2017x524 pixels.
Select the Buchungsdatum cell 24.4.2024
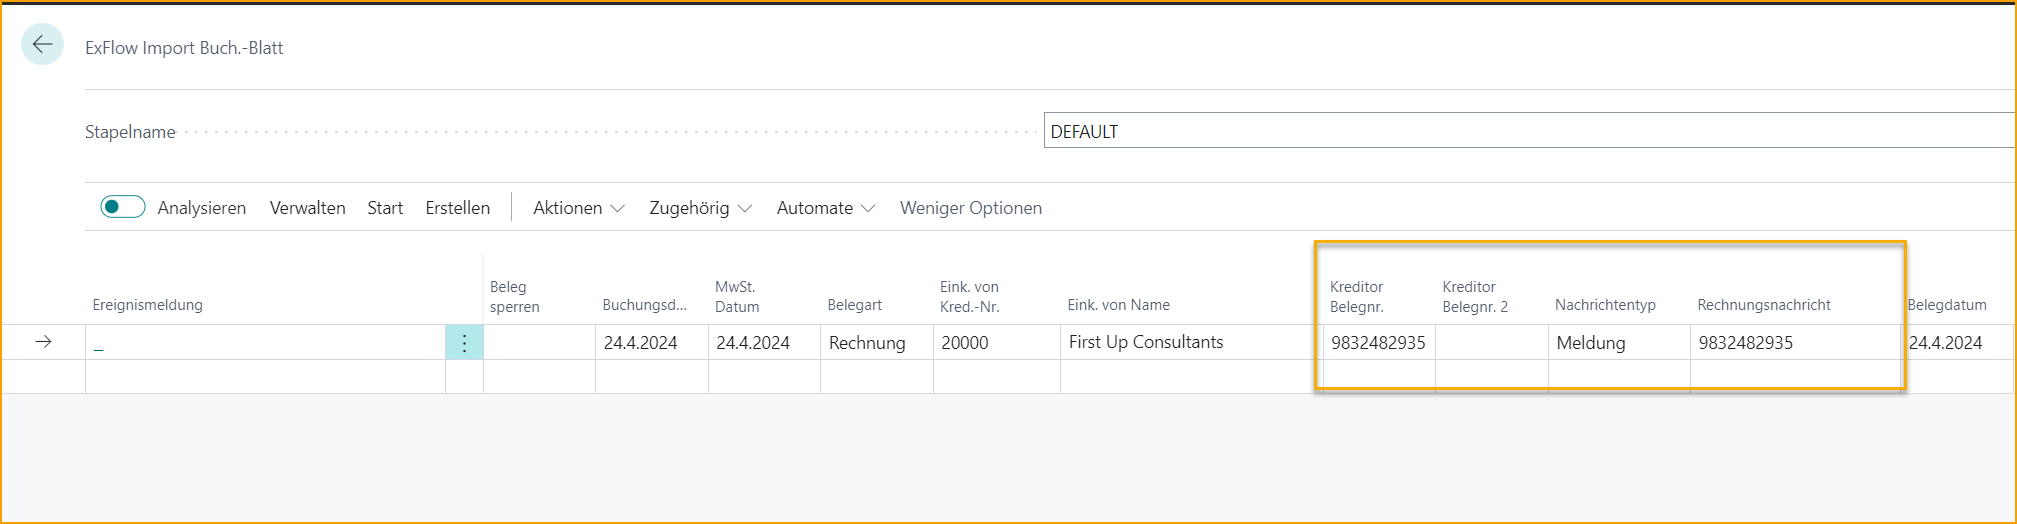652,343
